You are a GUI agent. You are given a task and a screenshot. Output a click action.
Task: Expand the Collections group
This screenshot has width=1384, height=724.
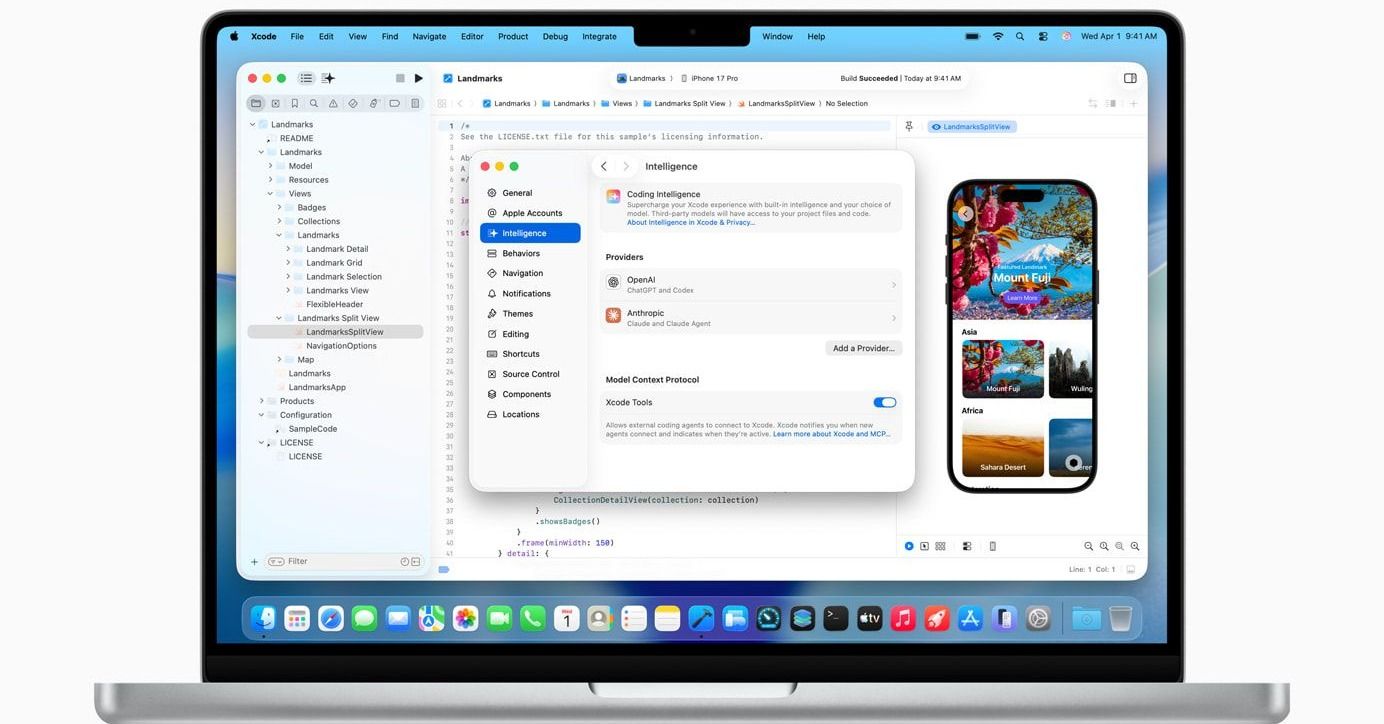(279, 222)
